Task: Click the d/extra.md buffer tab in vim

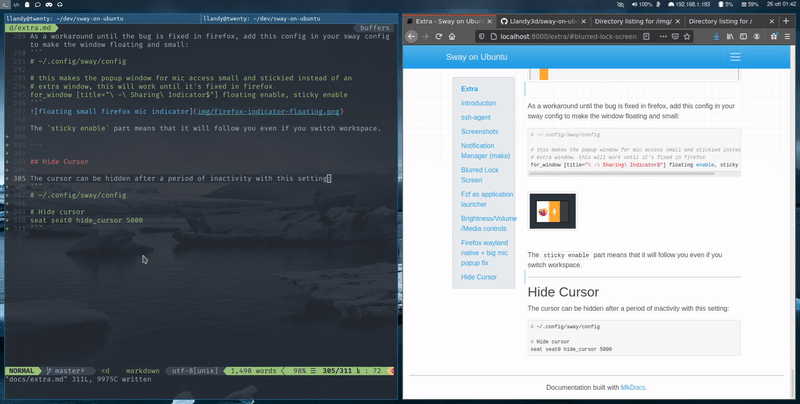Action: pyautogui.click(x=31, y=28)
